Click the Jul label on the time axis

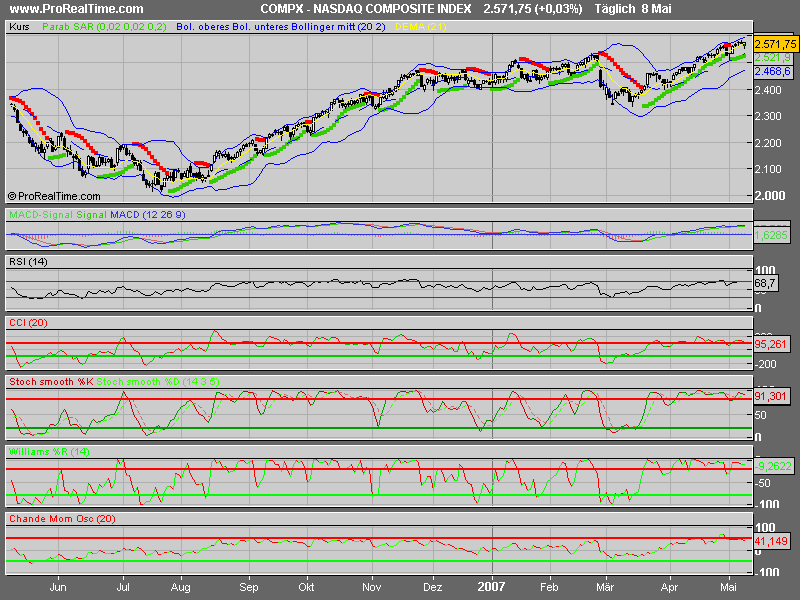click(x=122, y=587)
